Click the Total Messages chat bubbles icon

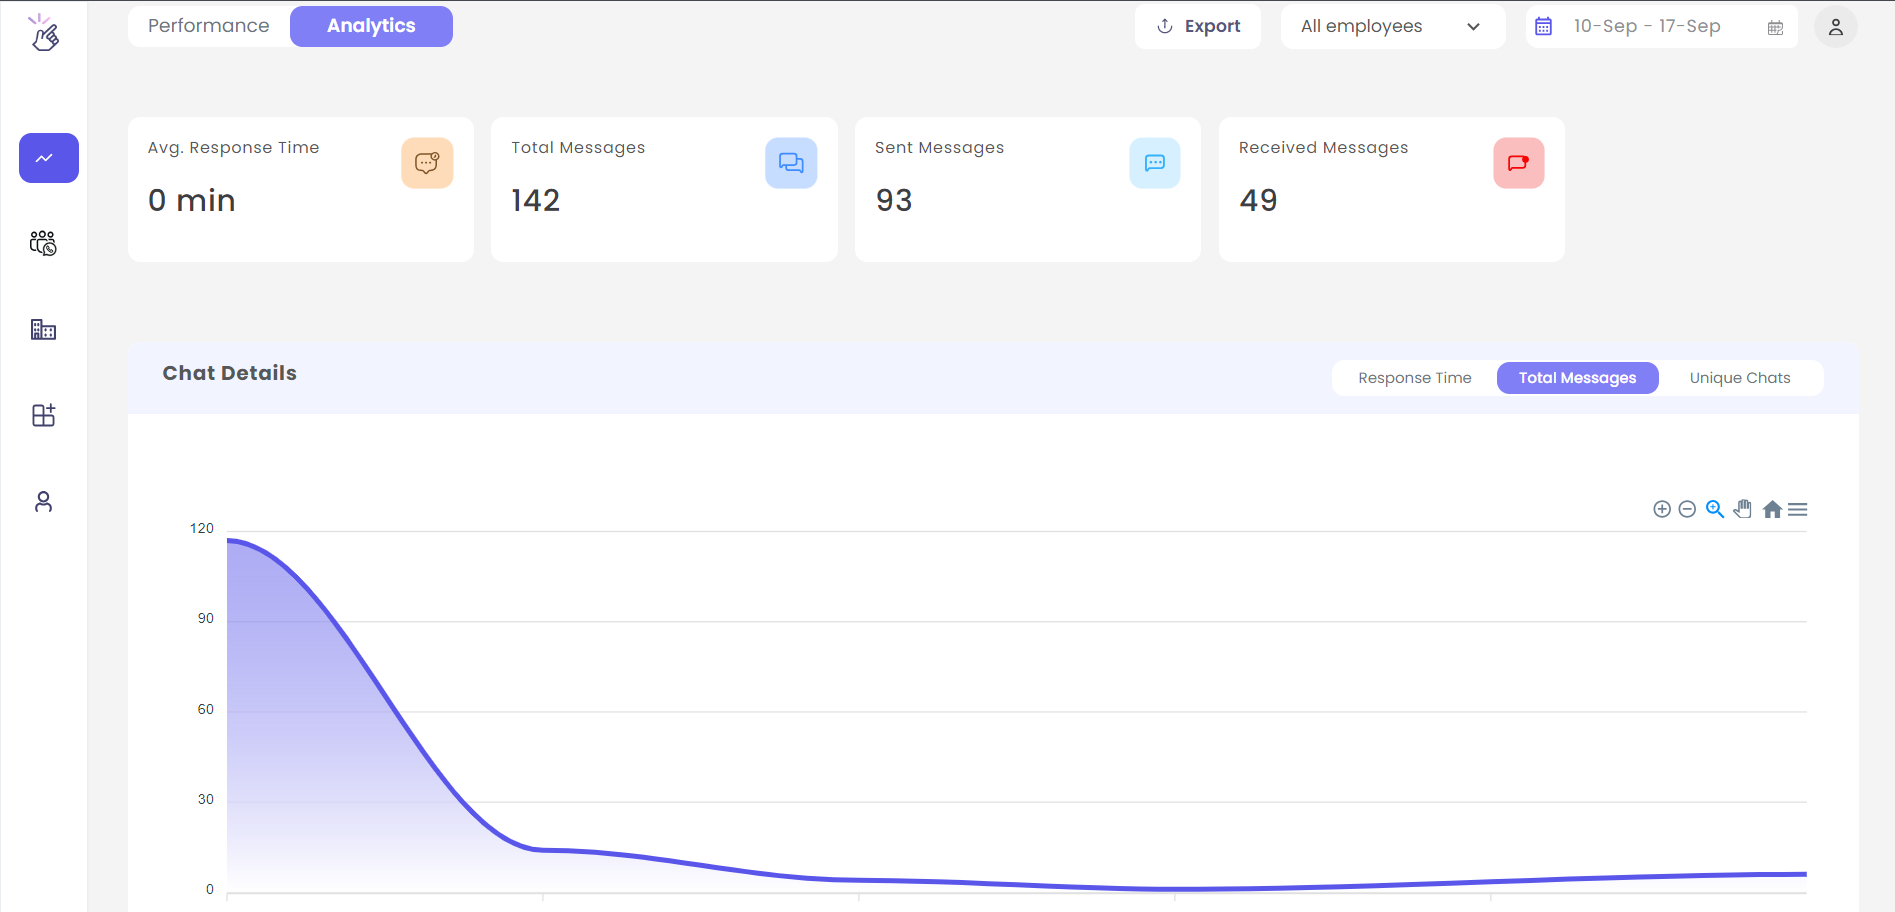click(x=791, y=163)
